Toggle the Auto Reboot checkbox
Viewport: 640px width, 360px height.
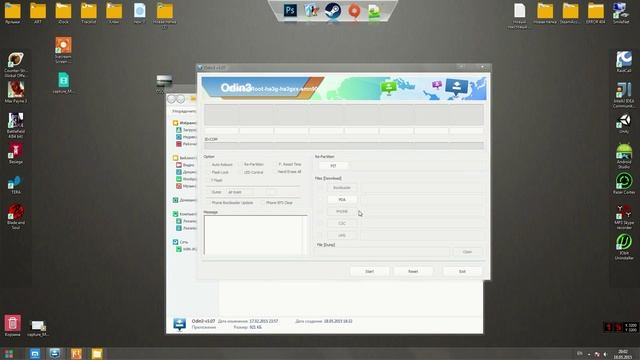(208, 164)
